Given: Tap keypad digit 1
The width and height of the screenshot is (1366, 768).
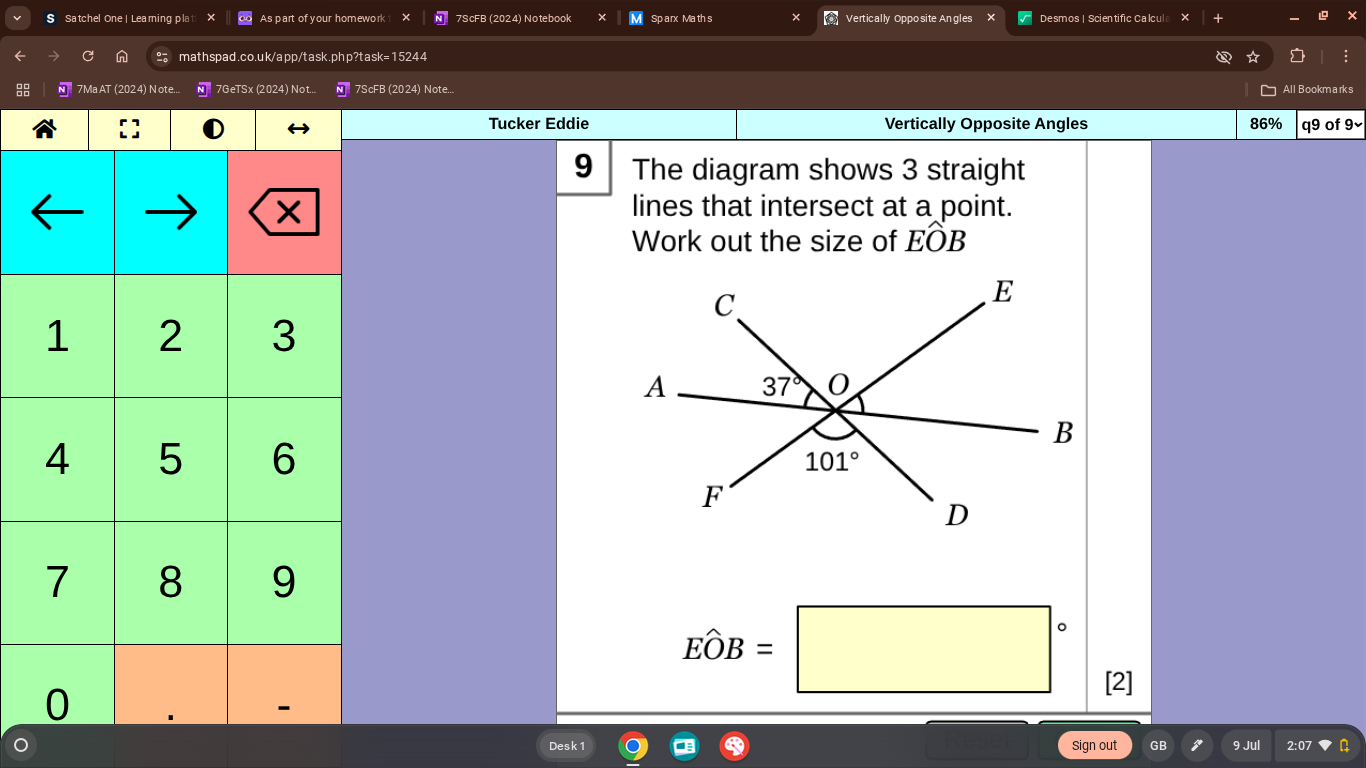Looking at the screenshot, I should (57, 336).
